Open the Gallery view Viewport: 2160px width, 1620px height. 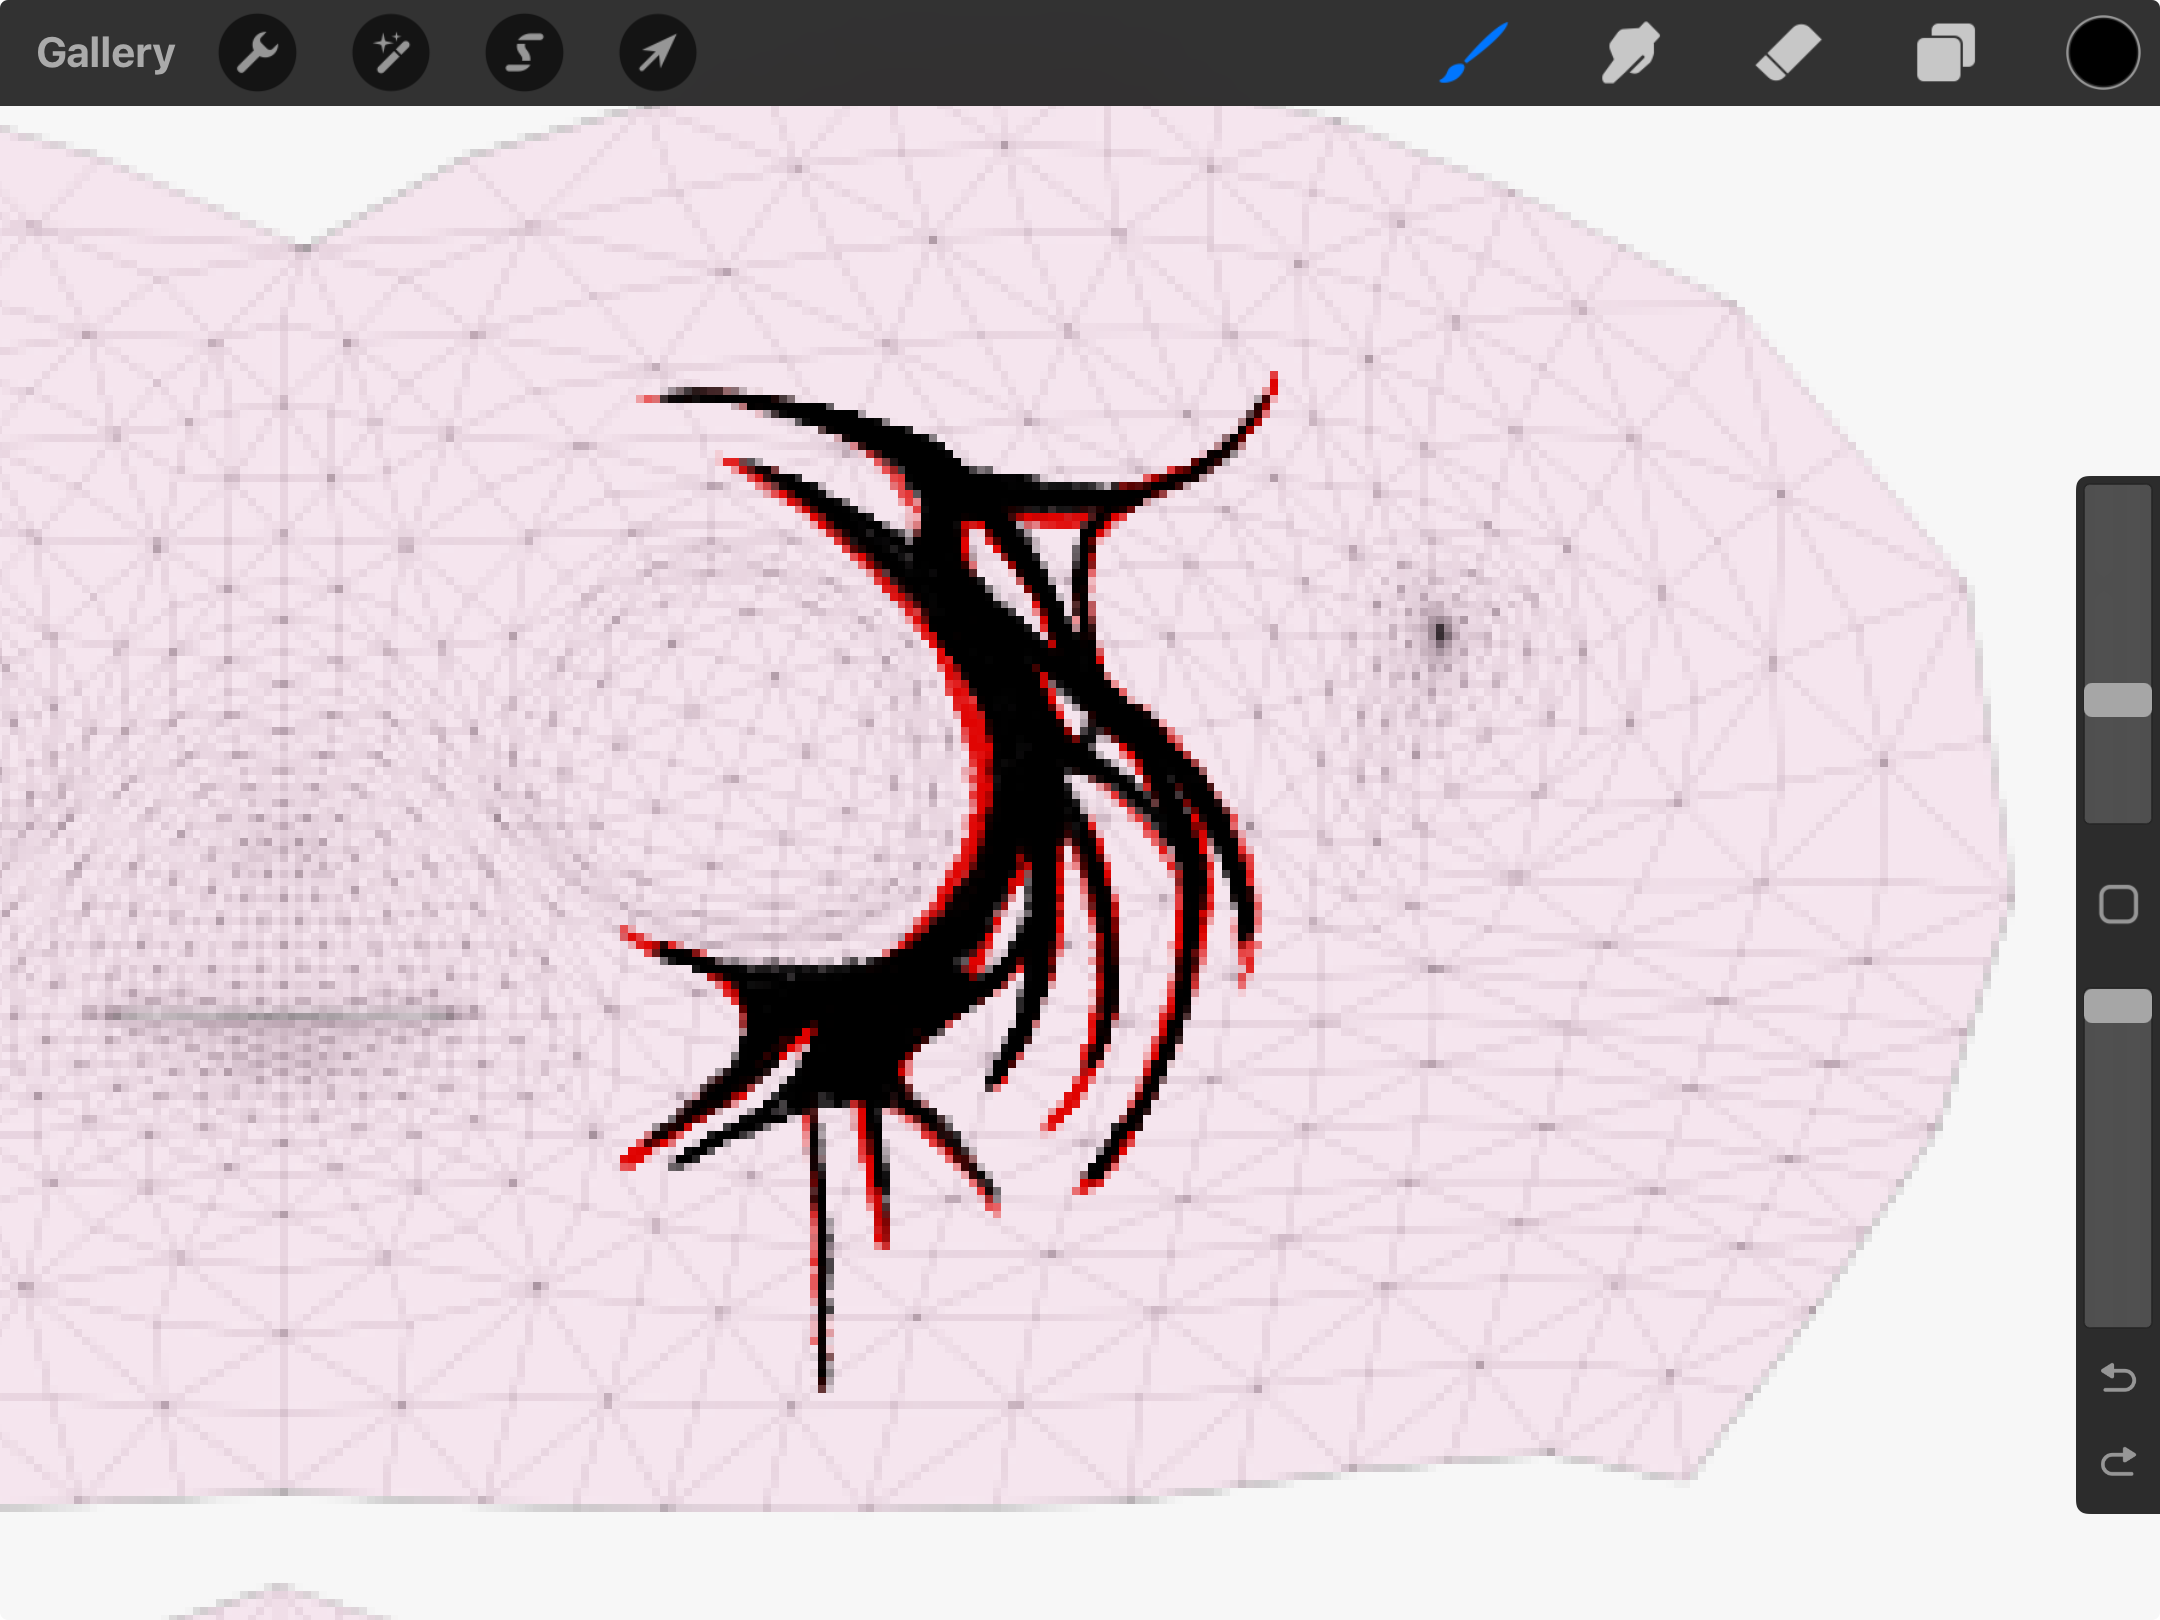[106, 53]
